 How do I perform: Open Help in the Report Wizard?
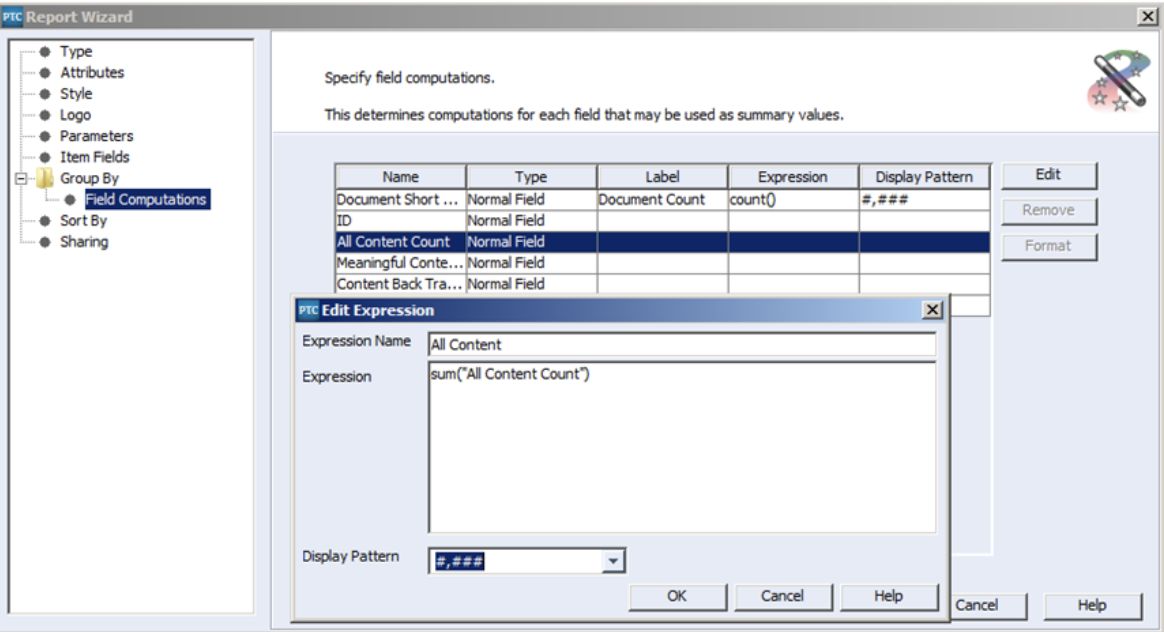tap(1092, 605)
